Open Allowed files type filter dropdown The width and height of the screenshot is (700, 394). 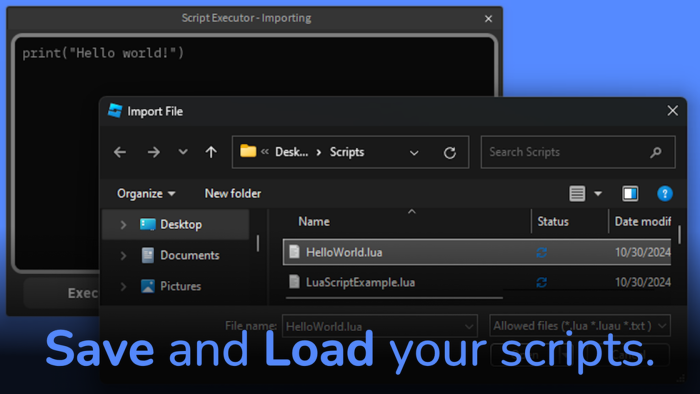[x=580, y=326]
